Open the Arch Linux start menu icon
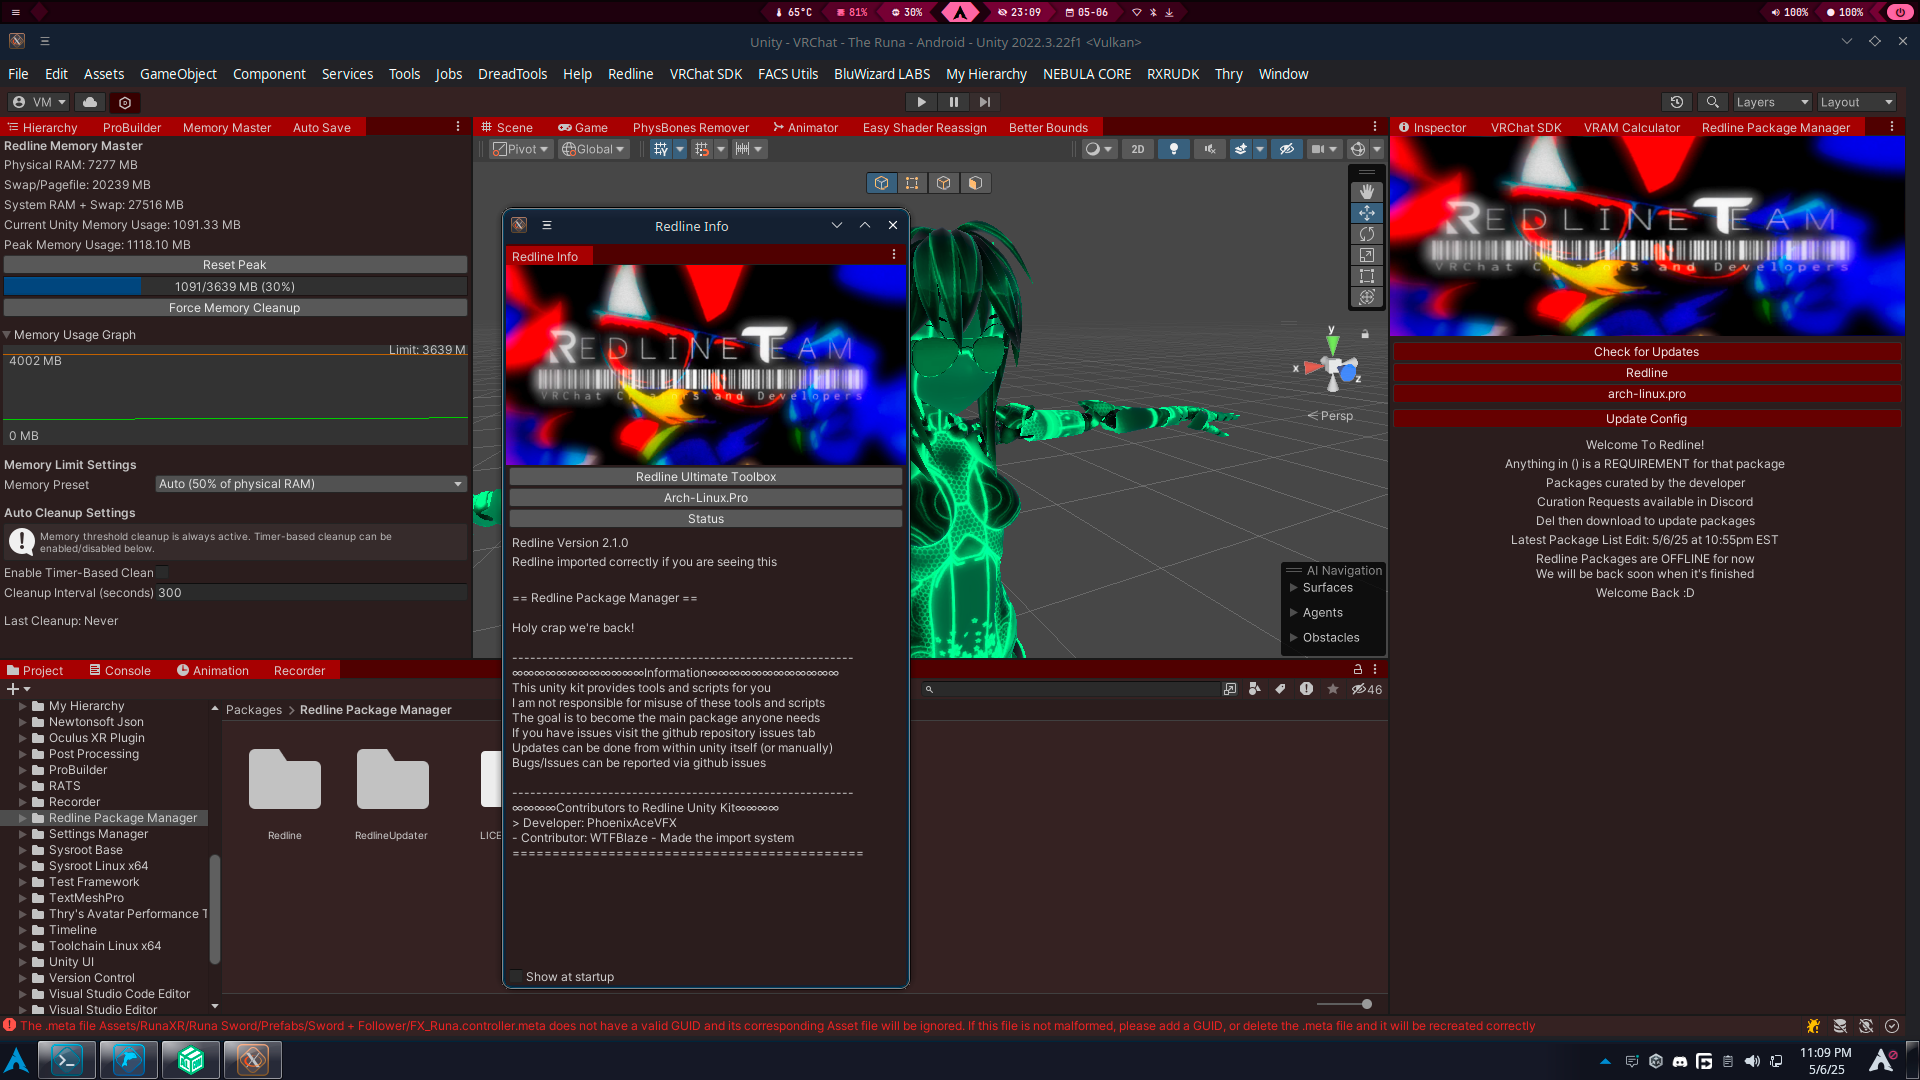 click(x=16, y=1060)
